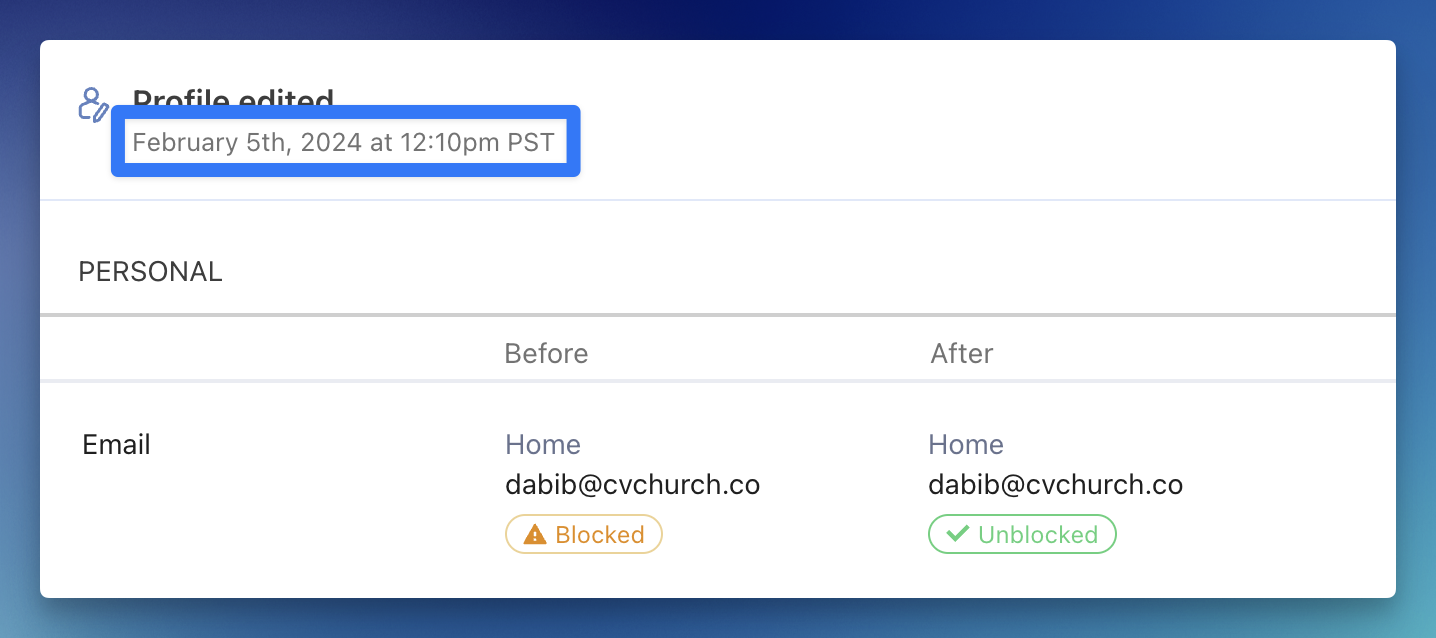Open the email address in After column

click(x=1055, y=486)
